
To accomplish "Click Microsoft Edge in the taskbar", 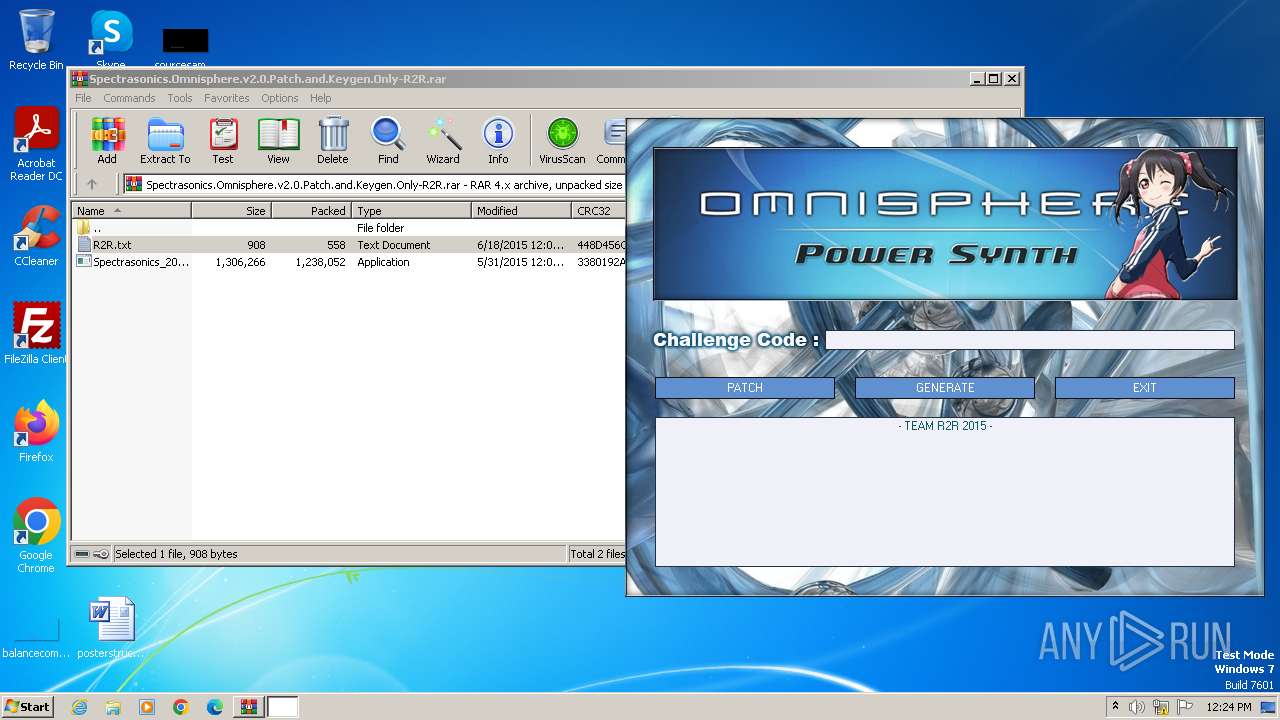I will point(215,707).
